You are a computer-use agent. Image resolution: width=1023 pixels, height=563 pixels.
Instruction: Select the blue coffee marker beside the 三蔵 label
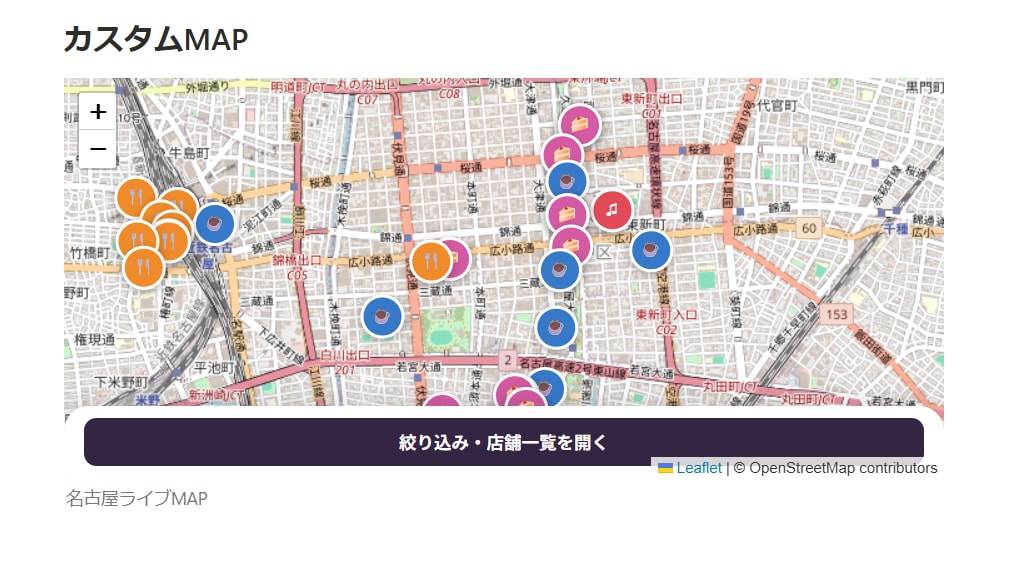560,270
